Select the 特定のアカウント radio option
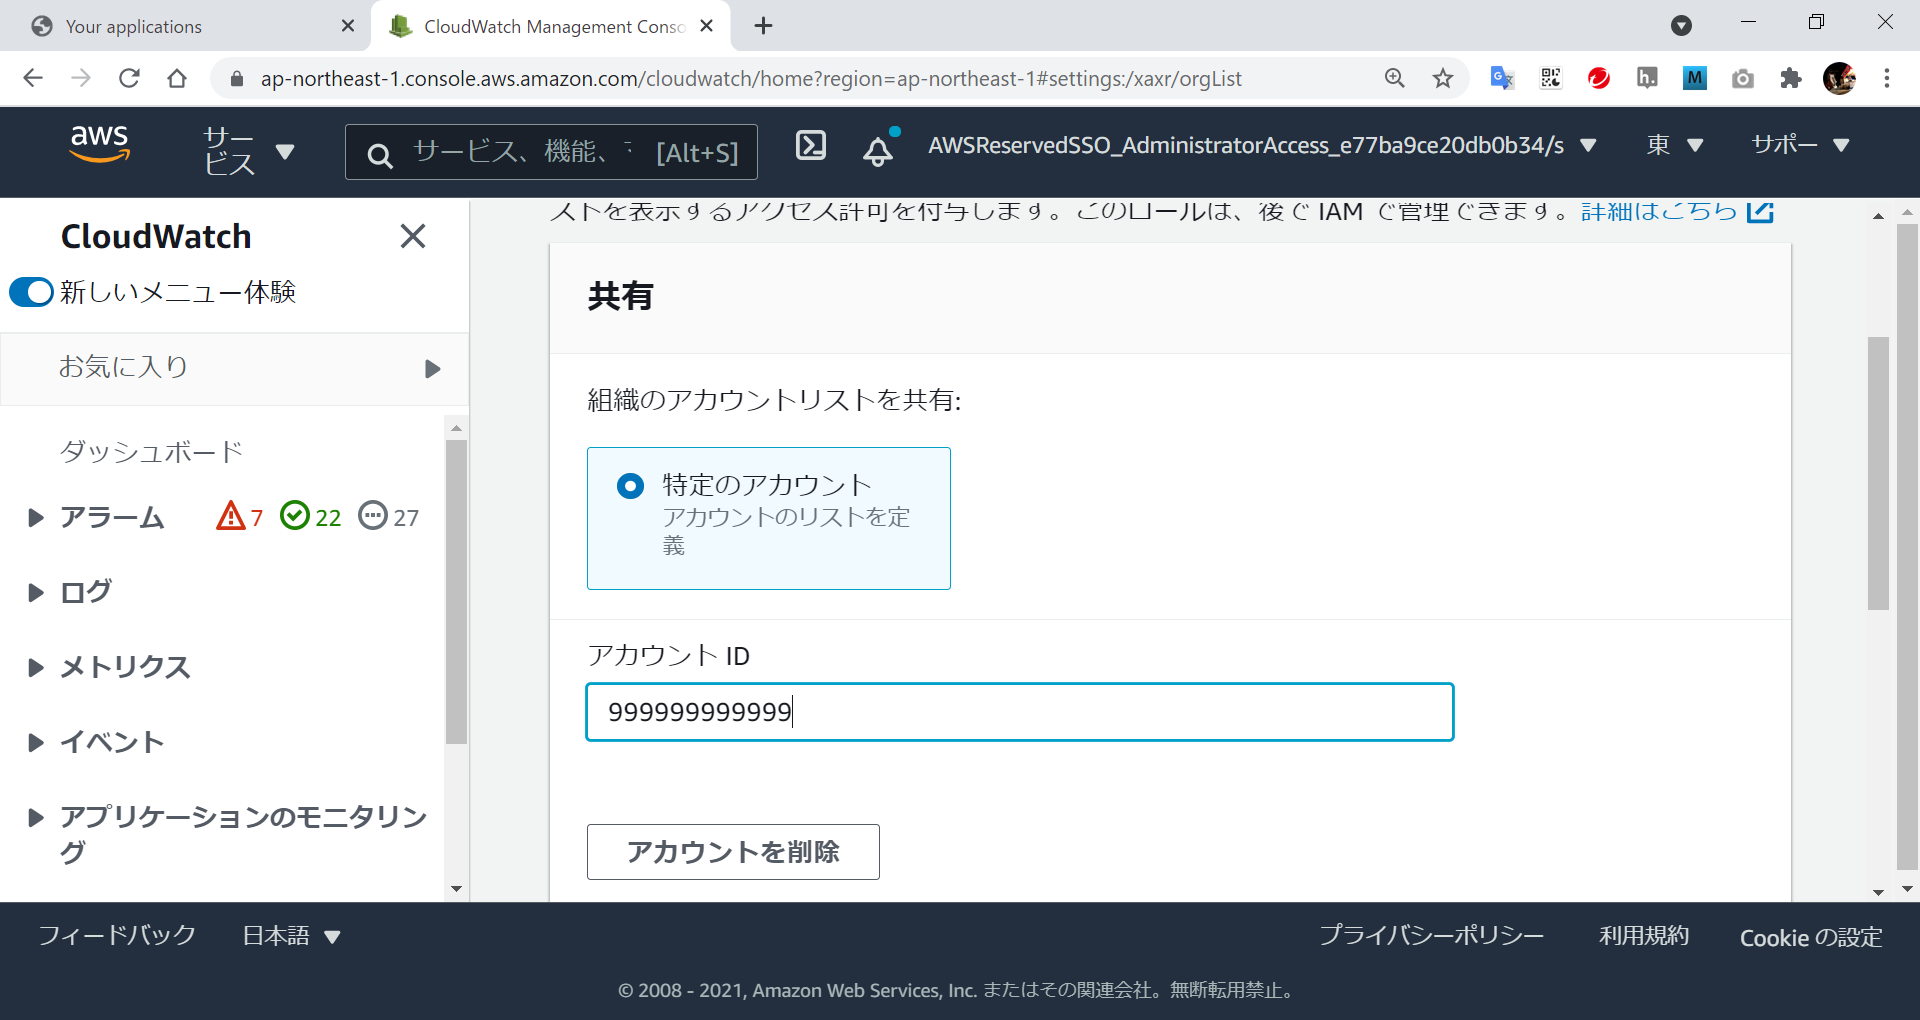 630,486
